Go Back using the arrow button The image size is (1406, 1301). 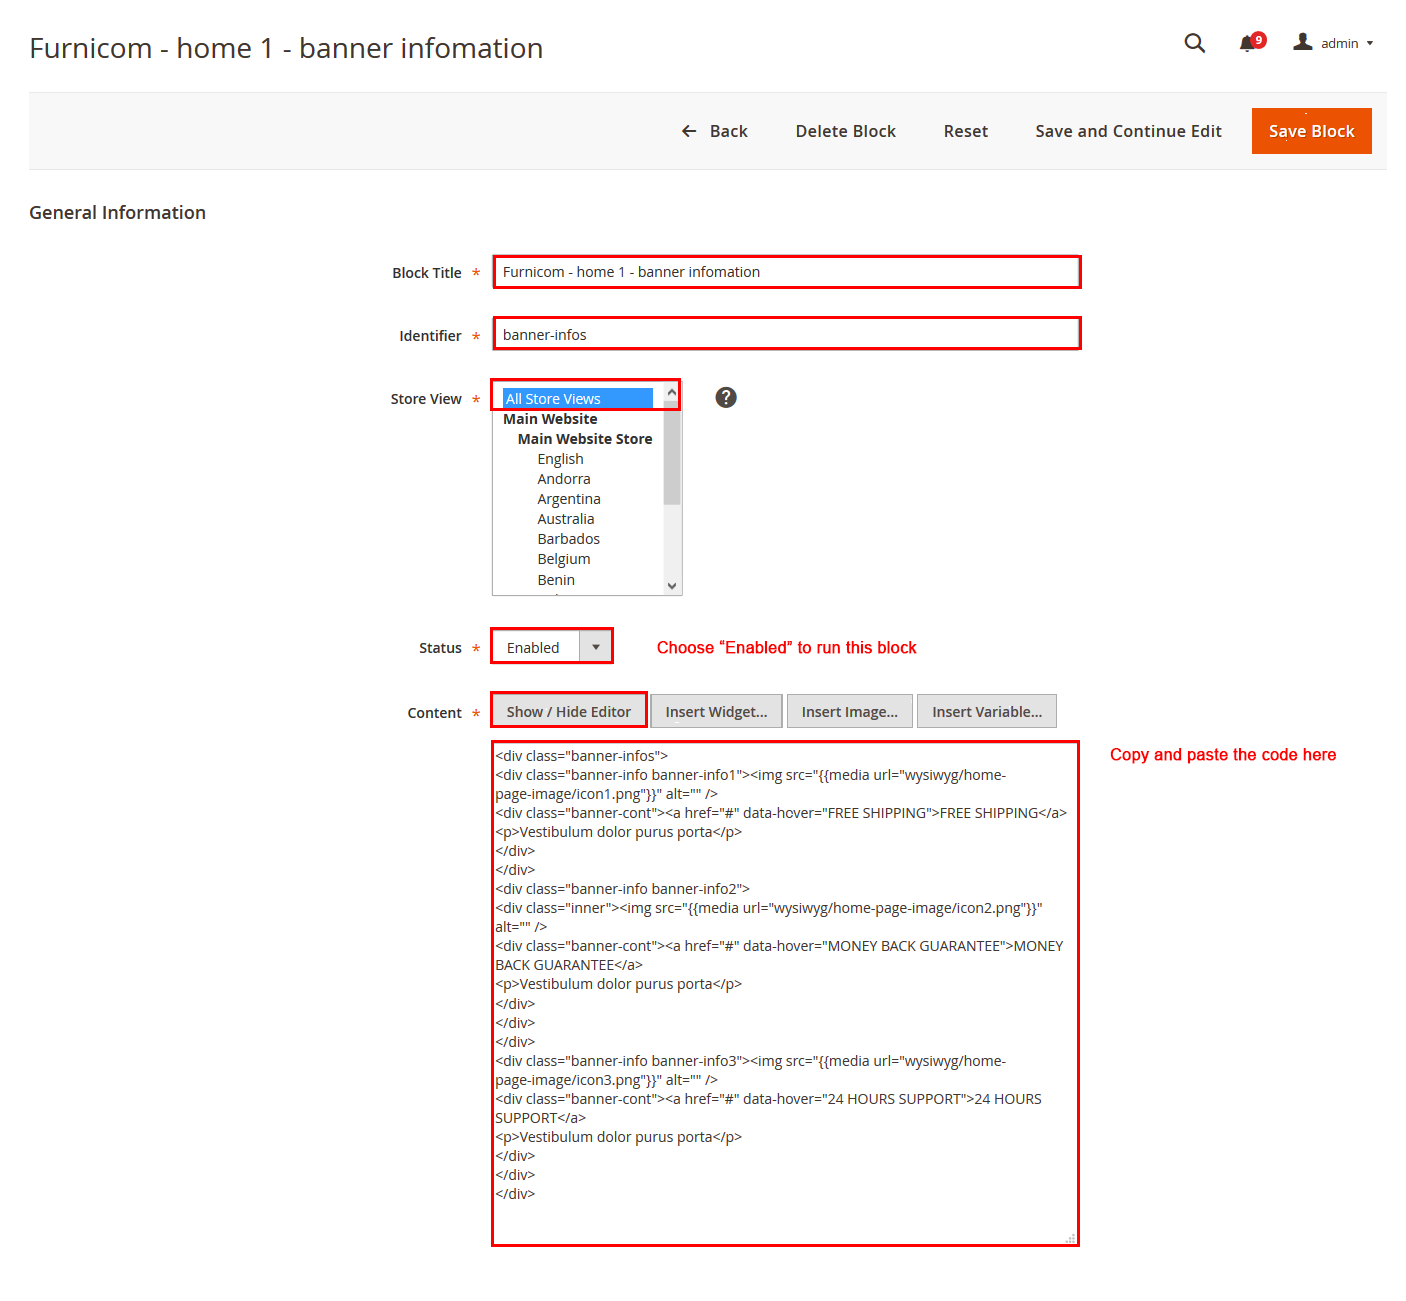(x=714, y=131)
